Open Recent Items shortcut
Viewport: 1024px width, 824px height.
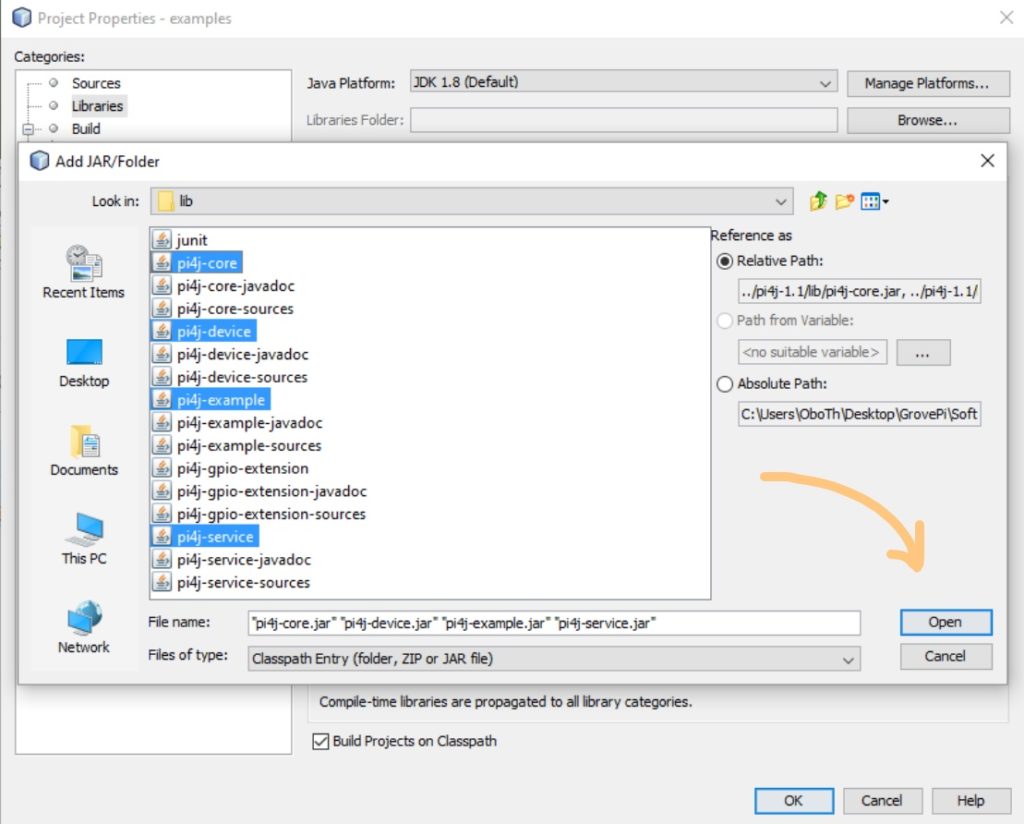(84, 272)
